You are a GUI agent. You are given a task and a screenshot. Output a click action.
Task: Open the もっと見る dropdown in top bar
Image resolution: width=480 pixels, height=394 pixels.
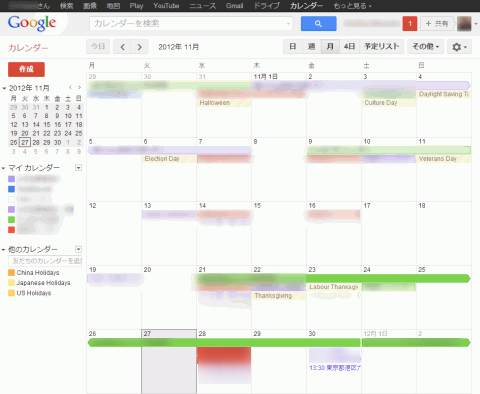[x=352, y=6]
